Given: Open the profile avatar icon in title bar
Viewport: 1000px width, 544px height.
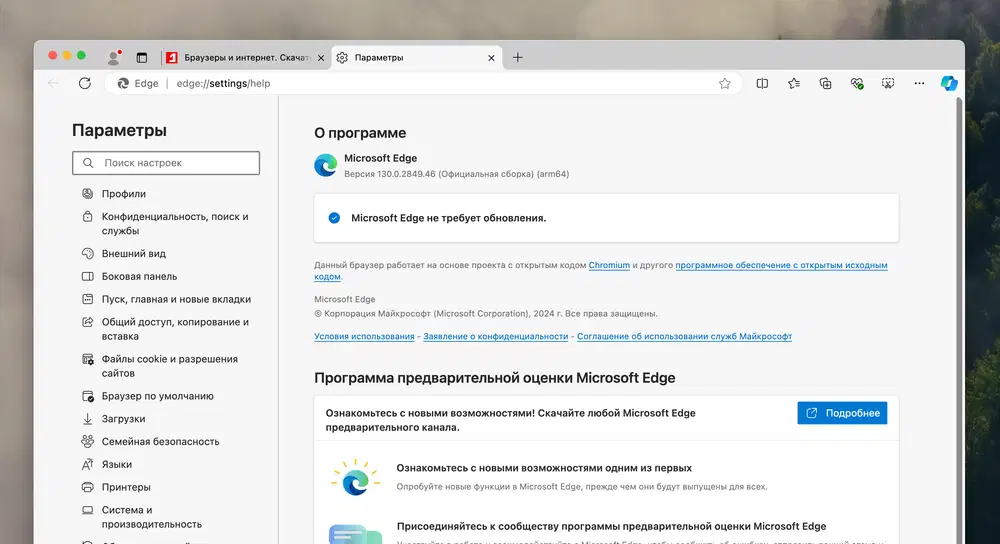Looking at the screenshot, I should point(114,57).
